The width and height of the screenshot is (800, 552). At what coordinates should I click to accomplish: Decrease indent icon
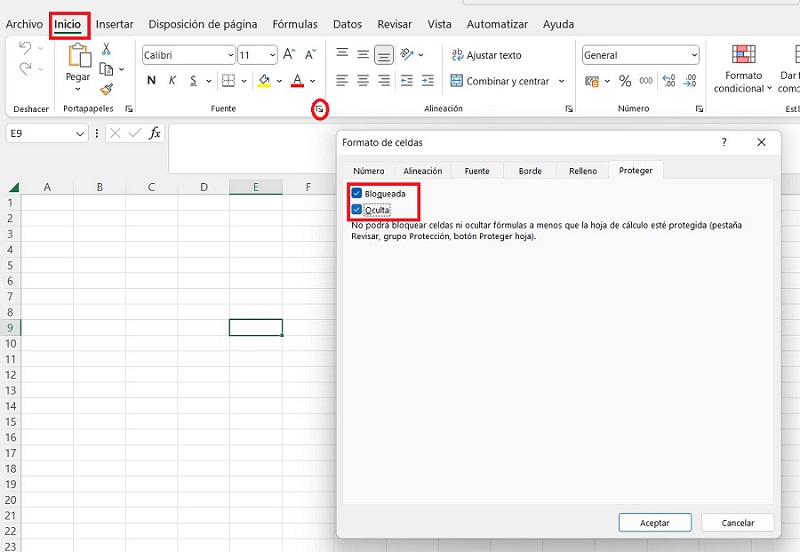click(x=407, y=81)
